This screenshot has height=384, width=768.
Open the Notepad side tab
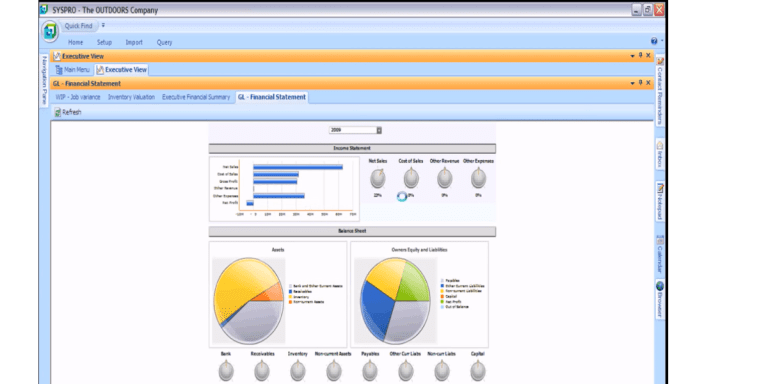coord(660,201)
